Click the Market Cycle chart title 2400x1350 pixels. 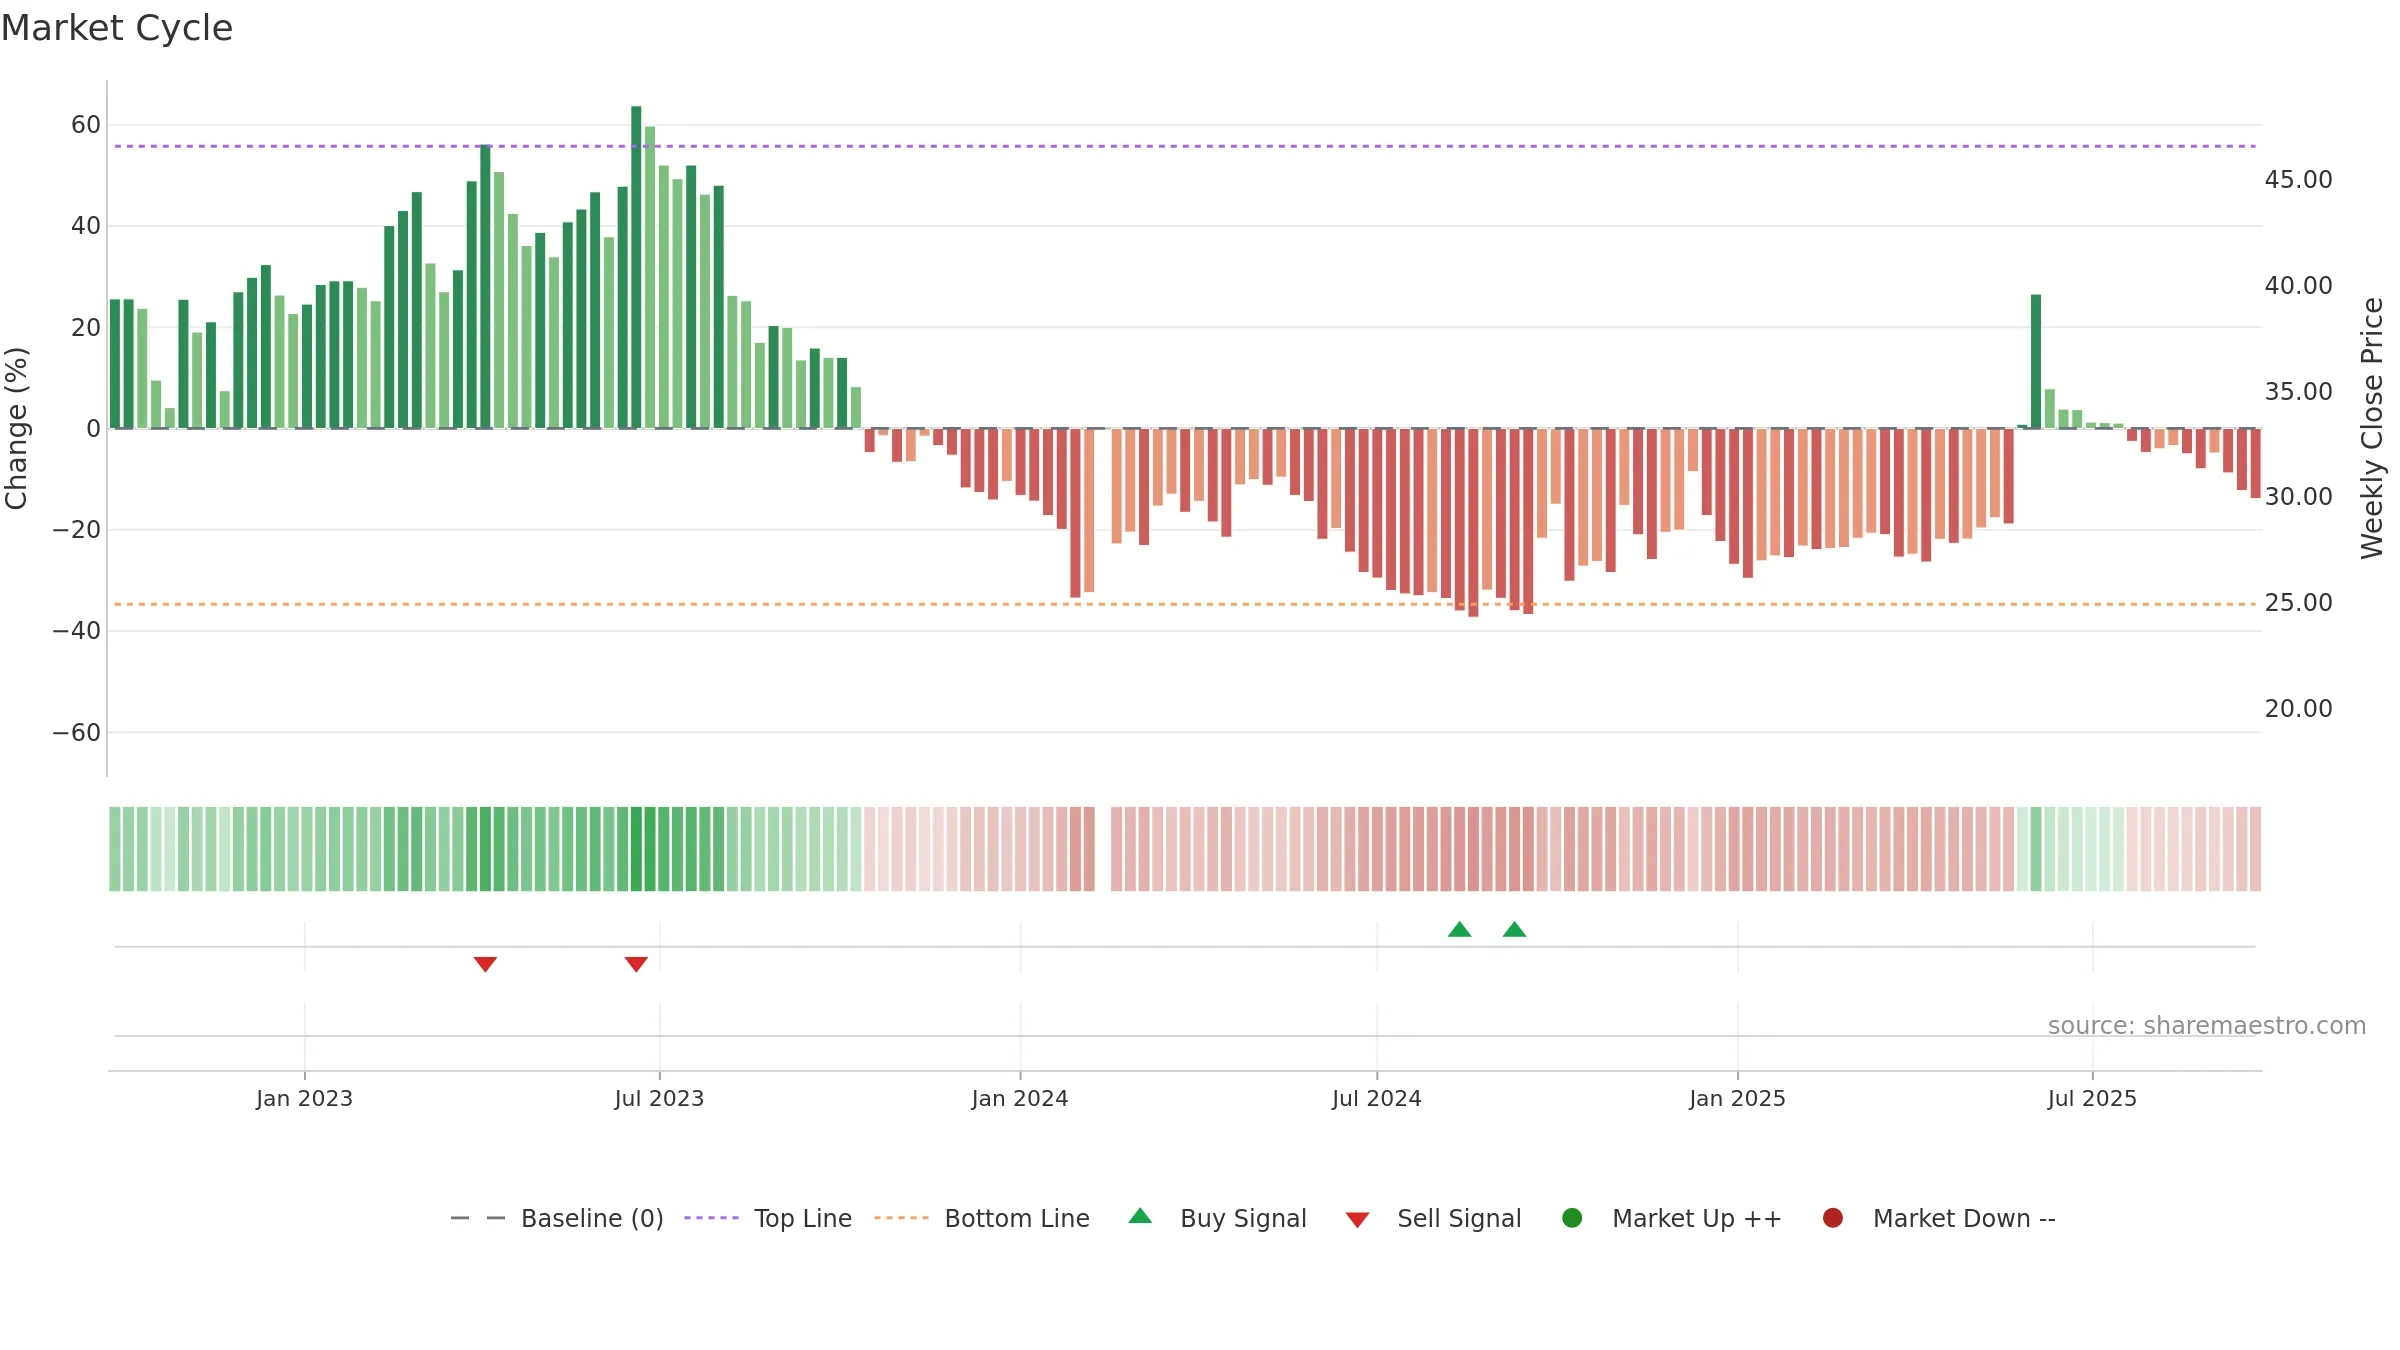coord(117,28)
